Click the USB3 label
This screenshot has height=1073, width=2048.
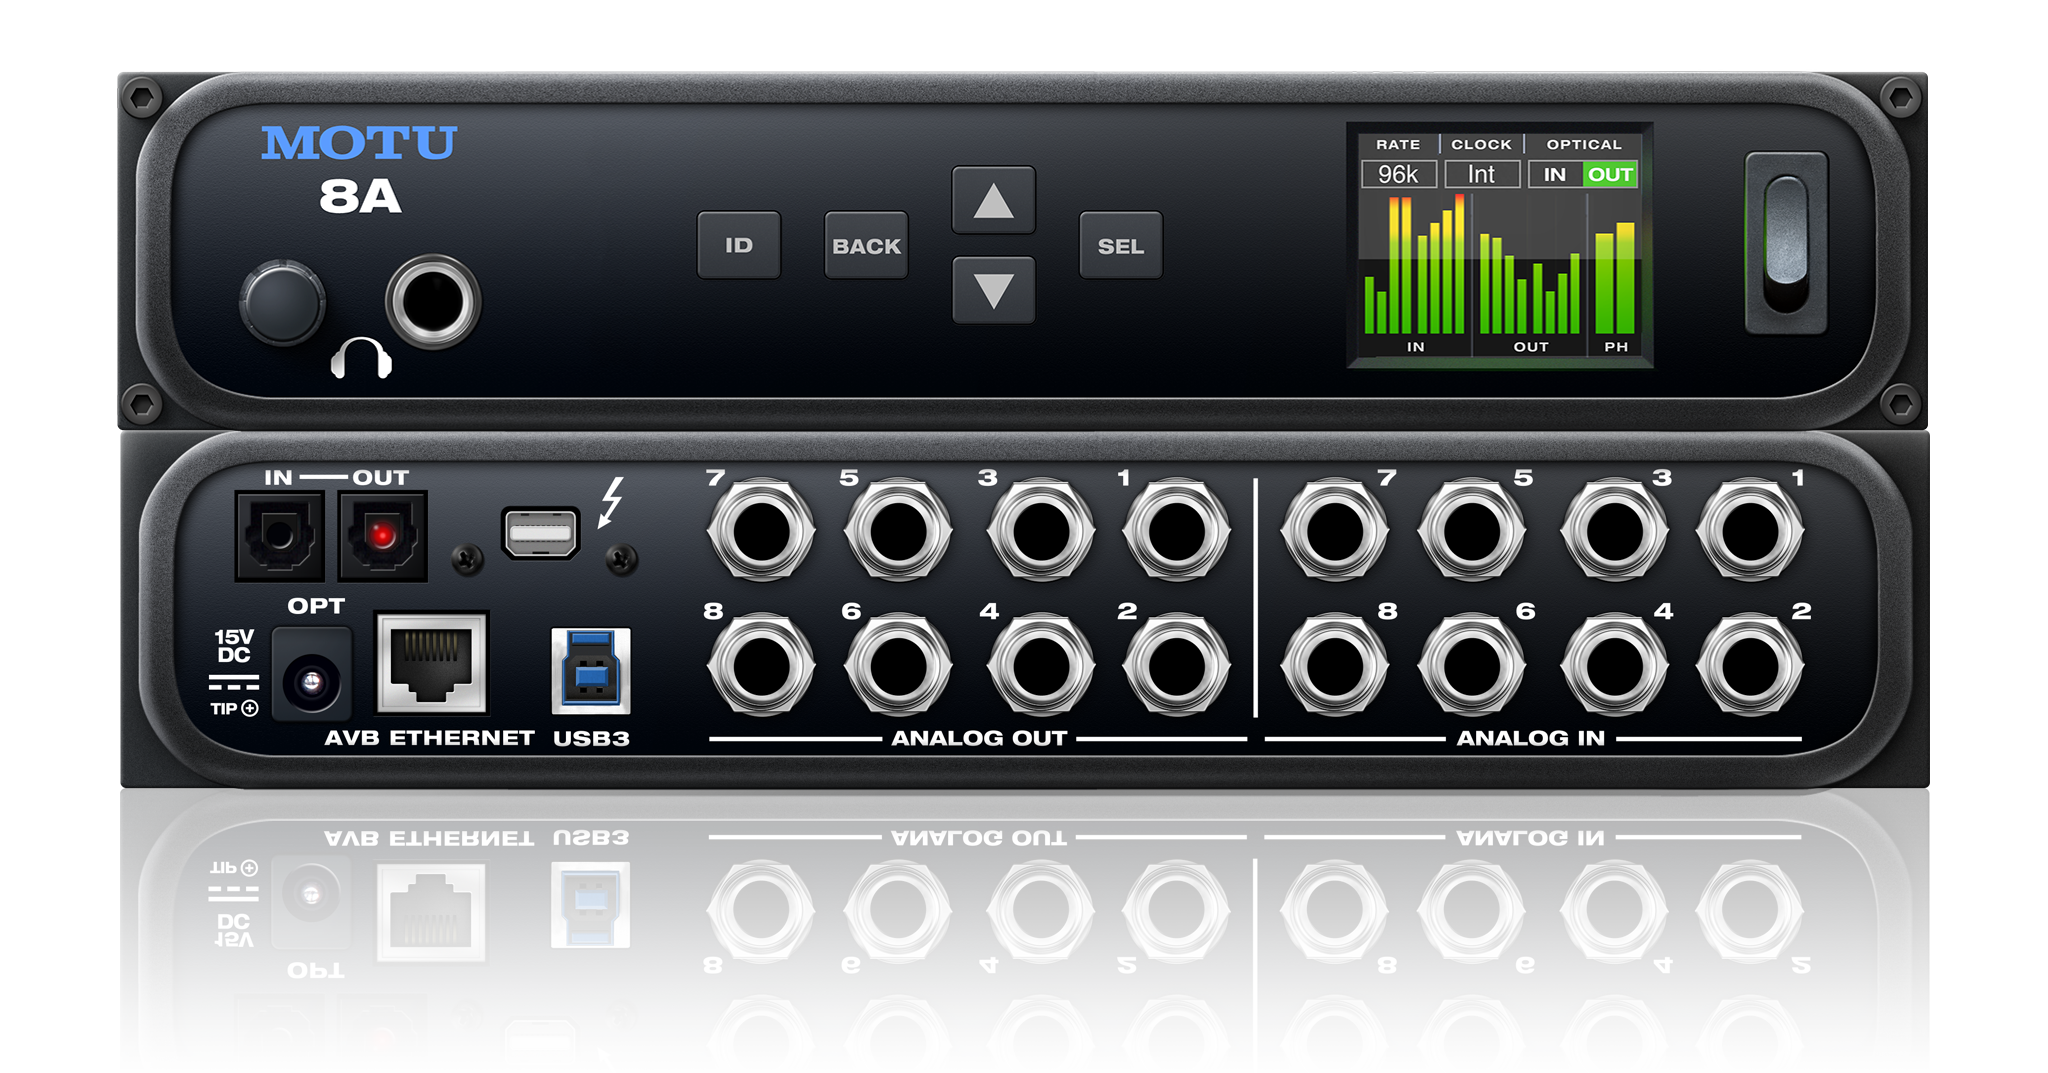point(591,738)
